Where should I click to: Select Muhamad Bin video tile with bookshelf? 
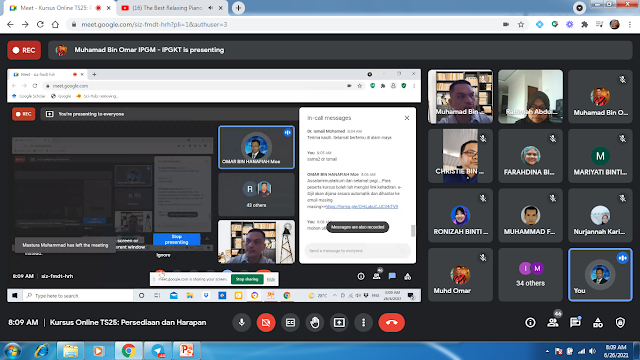(x=460, y=97)
